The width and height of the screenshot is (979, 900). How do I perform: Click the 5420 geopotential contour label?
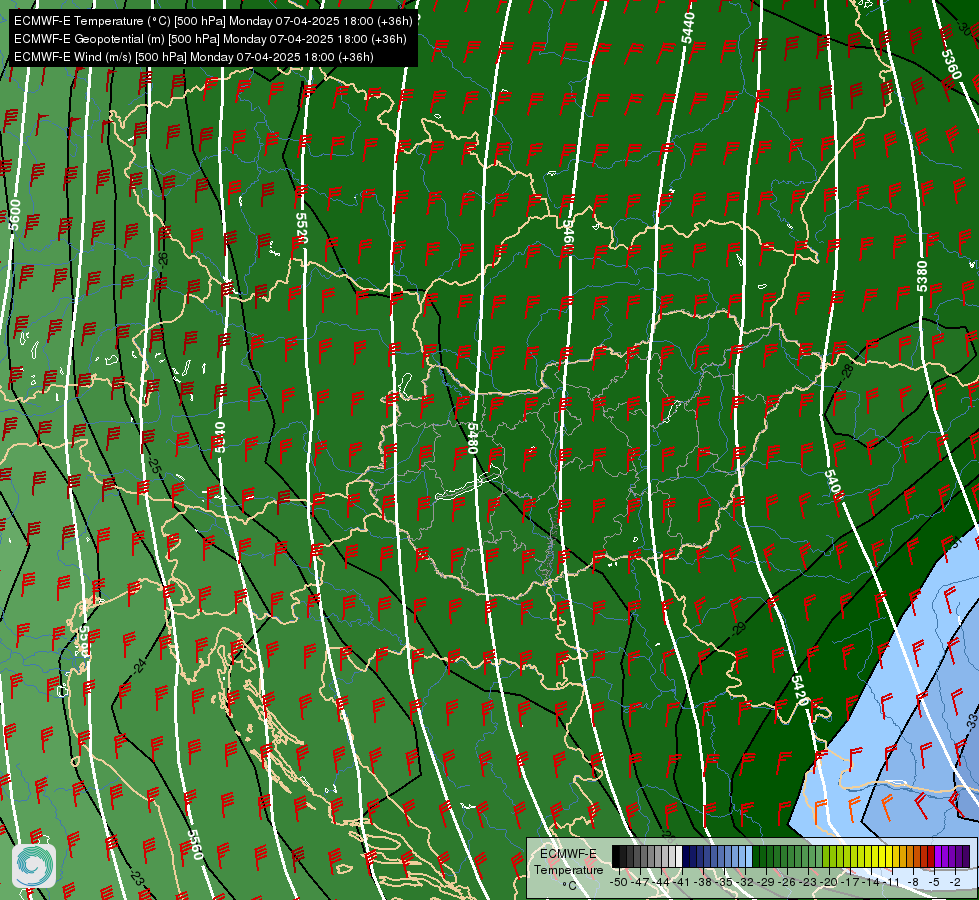pyautogui.click(x=800, y=690)
